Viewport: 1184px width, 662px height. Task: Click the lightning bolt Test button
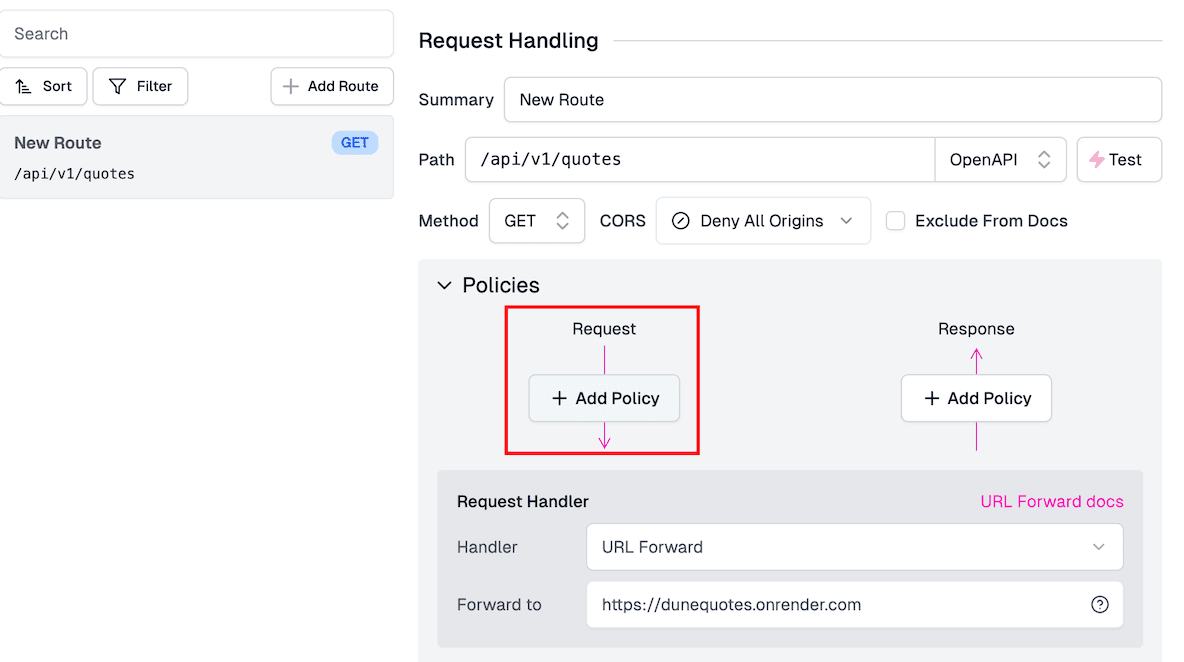point(1118,160)
